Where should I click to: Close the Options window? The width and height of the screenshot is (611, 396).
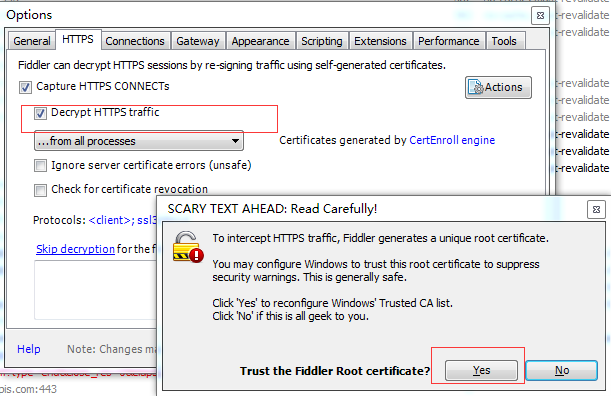(540, 16)
